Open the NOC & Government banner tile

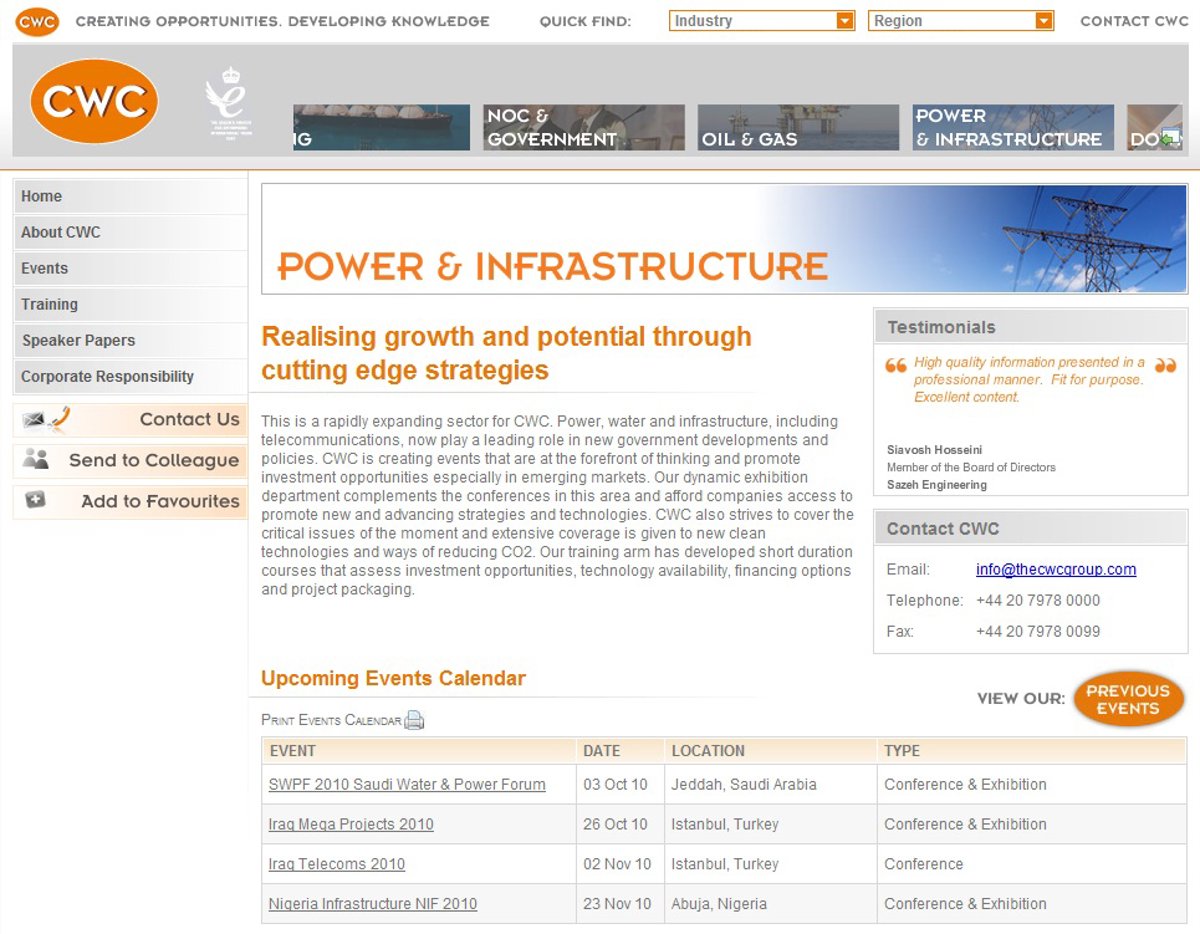[x=584, y=128]
